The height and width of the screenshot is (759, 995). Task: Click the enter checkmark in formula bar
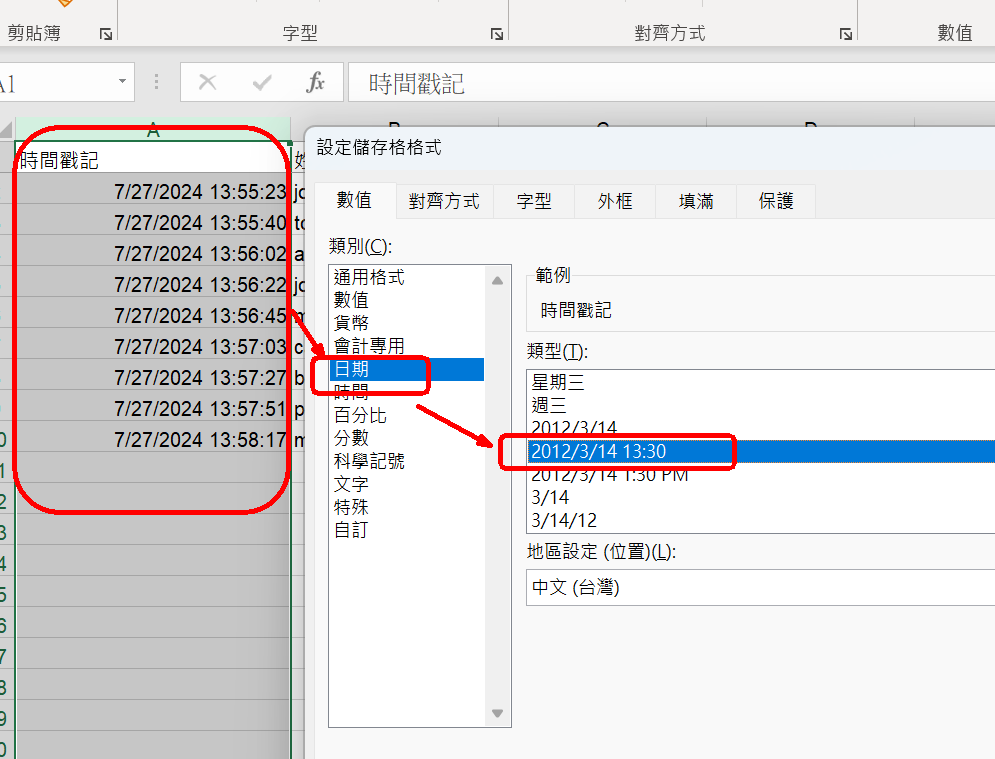262,83
